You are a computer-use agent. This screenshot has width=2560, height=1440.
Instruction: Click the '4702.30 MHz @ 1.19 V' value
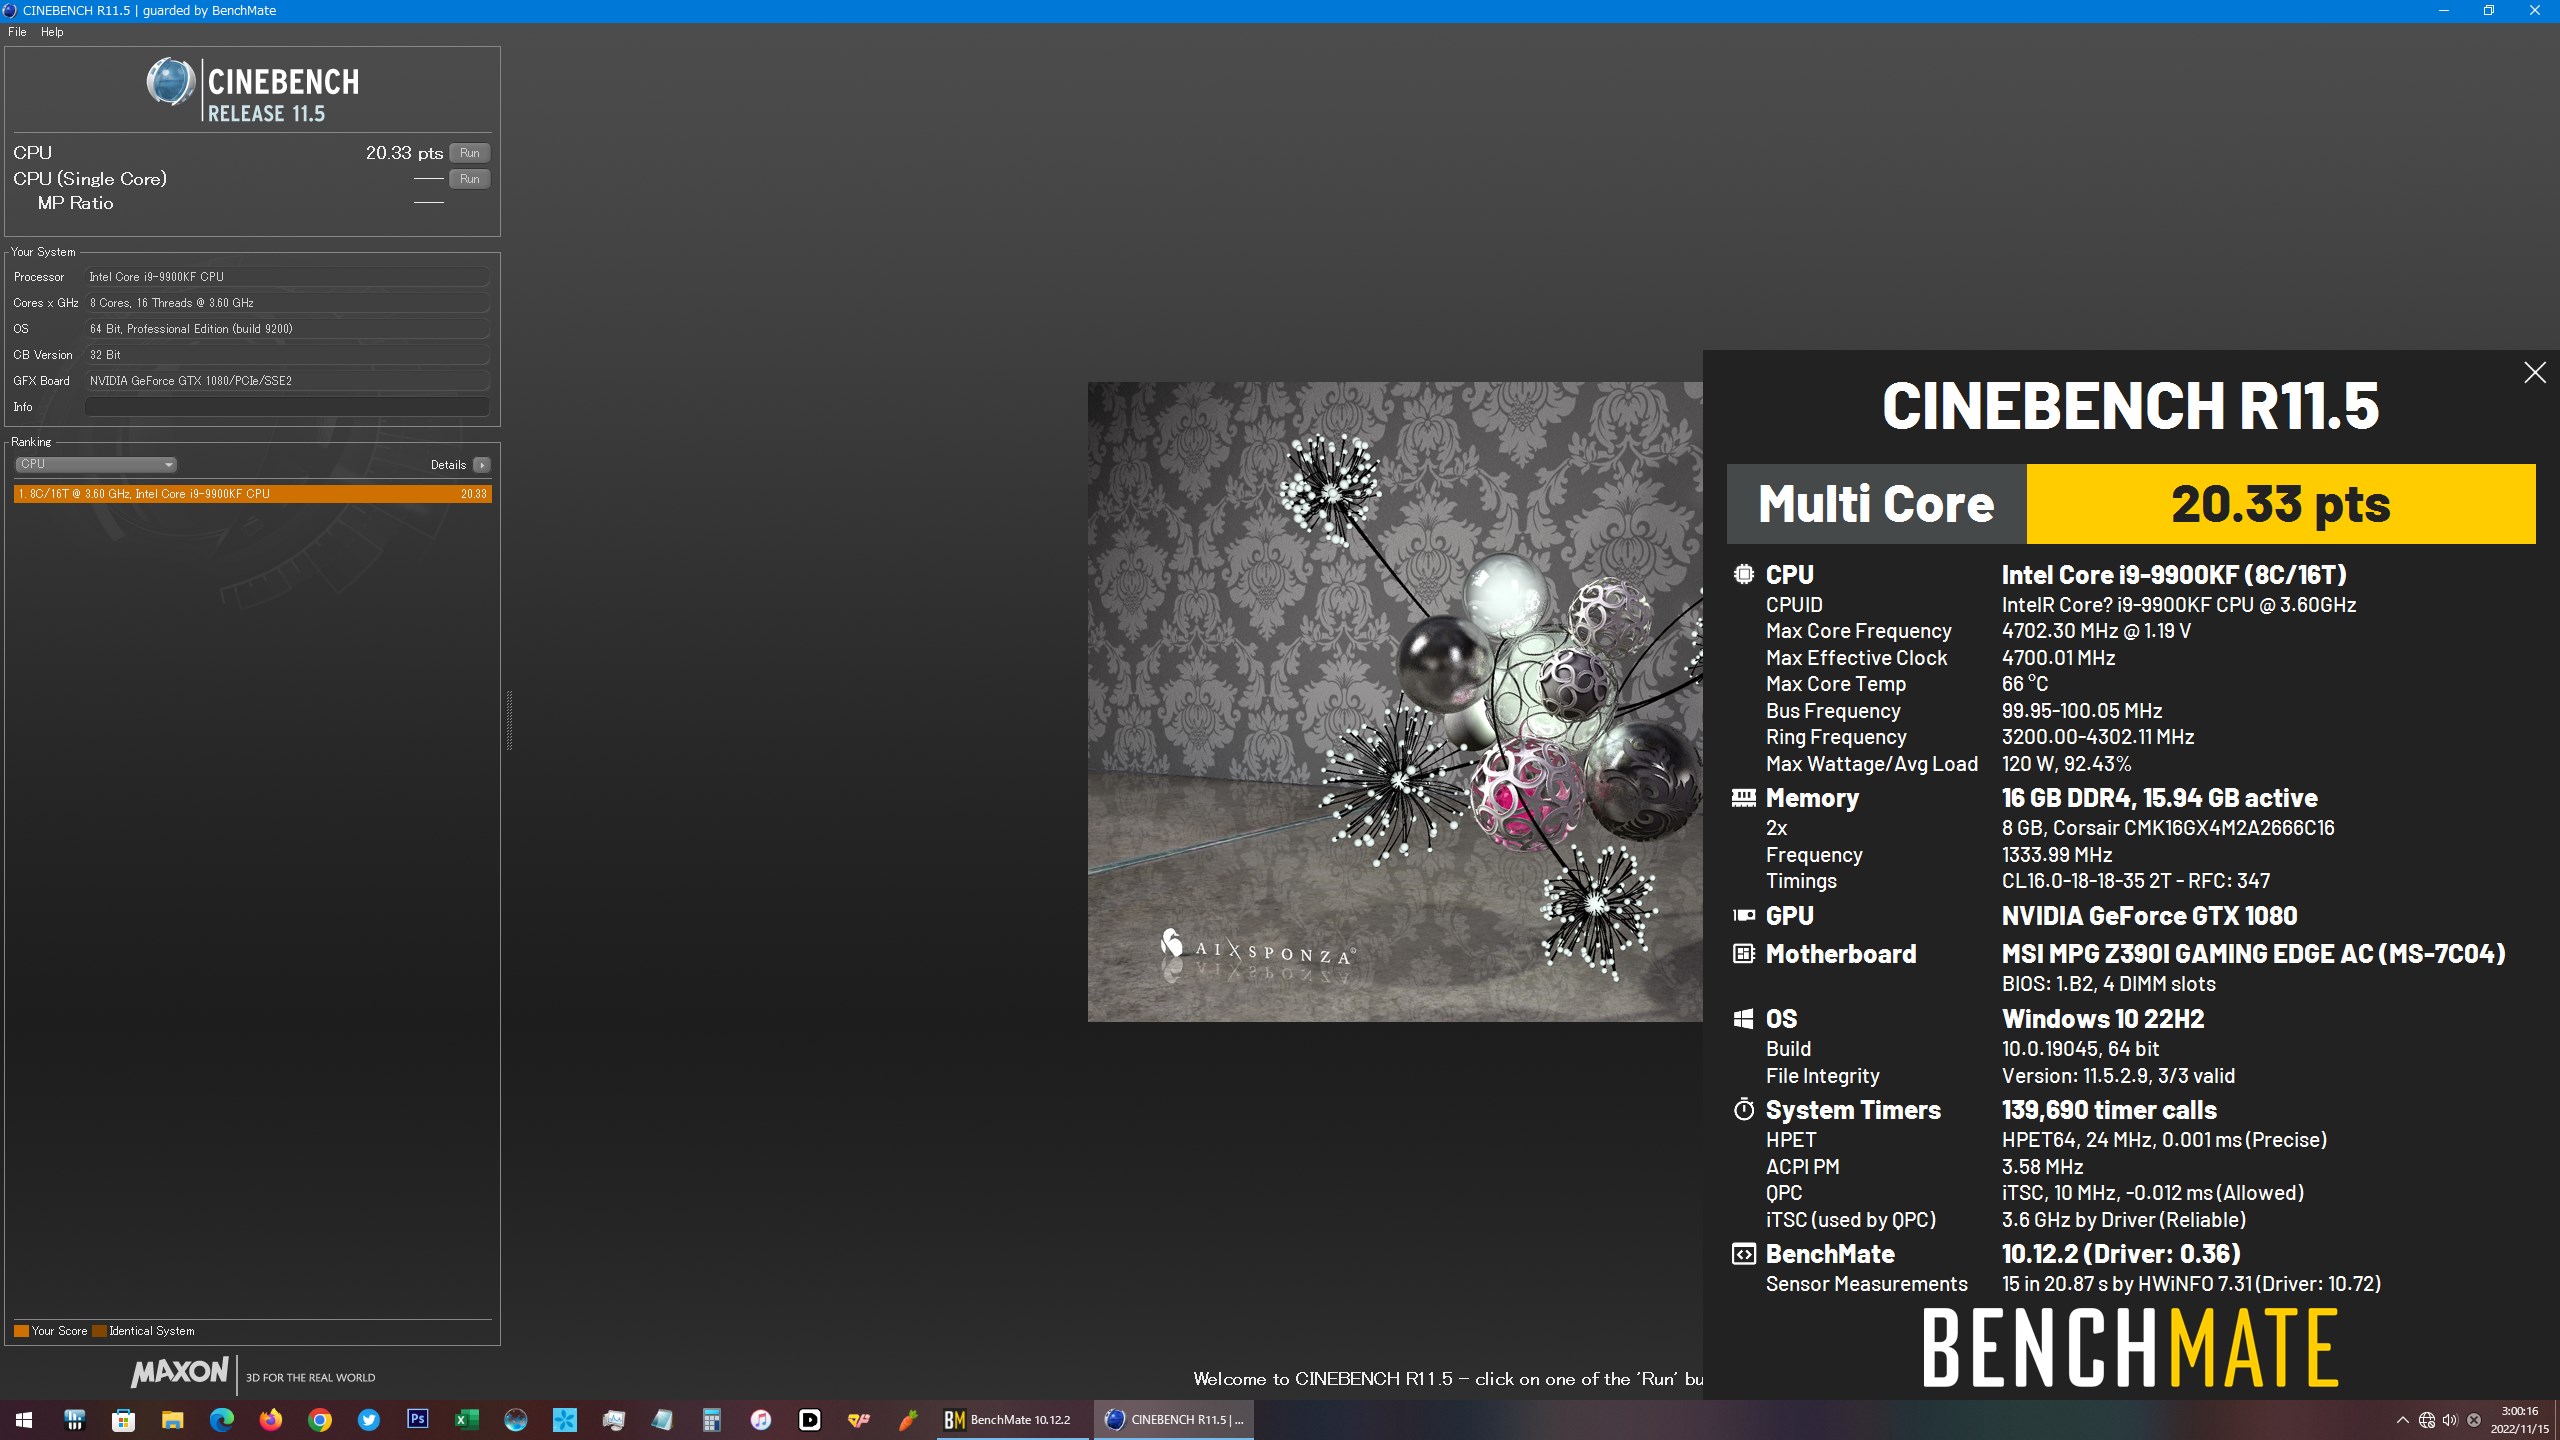click(x=2096, y=631)
